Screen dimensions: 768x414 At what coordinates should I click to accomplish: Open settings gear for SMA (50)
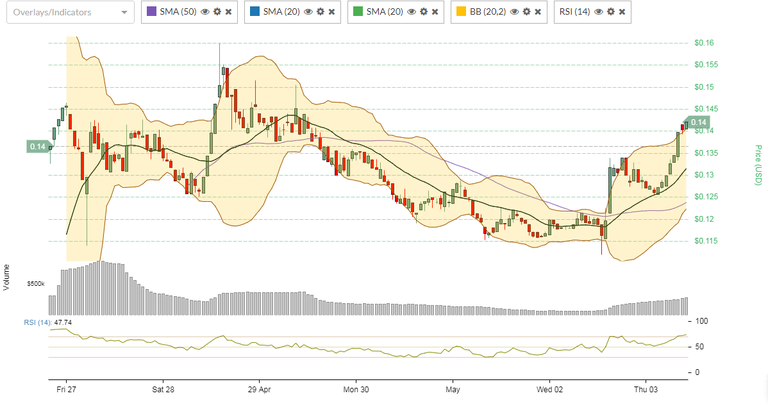[217, 12]
